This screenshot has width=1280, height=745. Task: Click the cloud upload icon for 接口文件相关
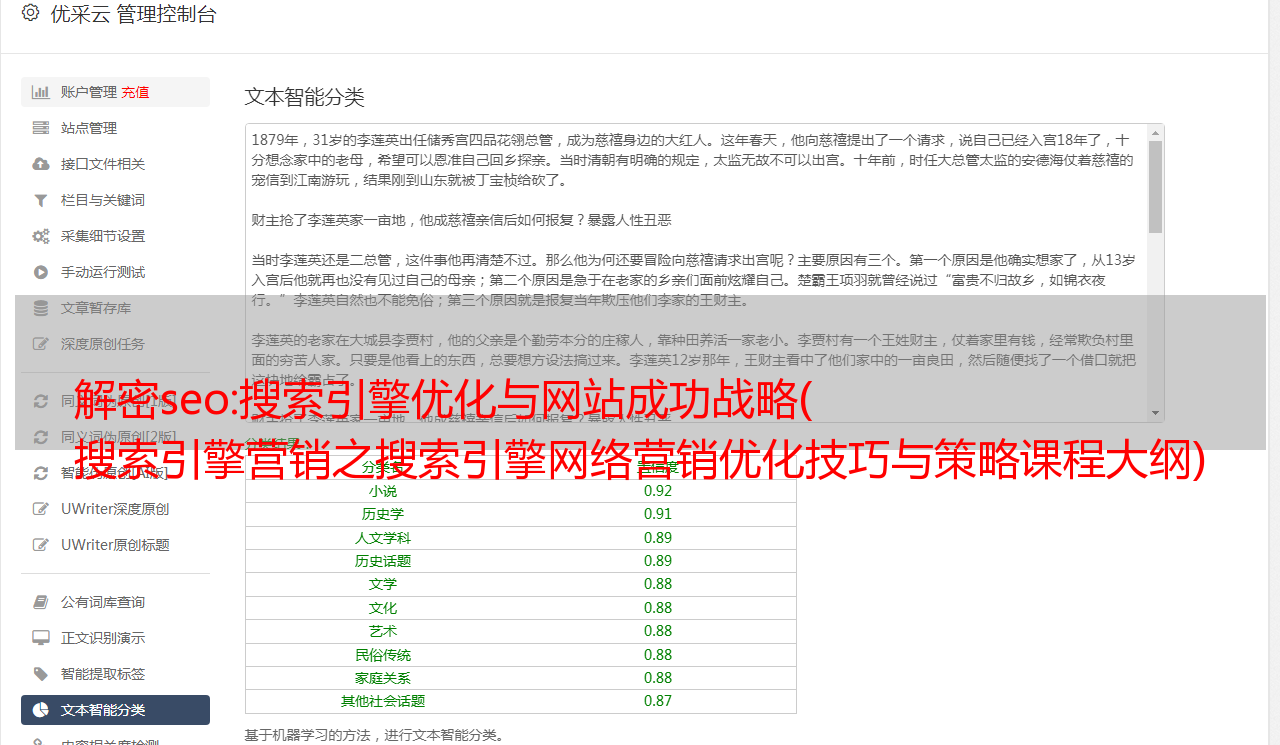(41, 164)
